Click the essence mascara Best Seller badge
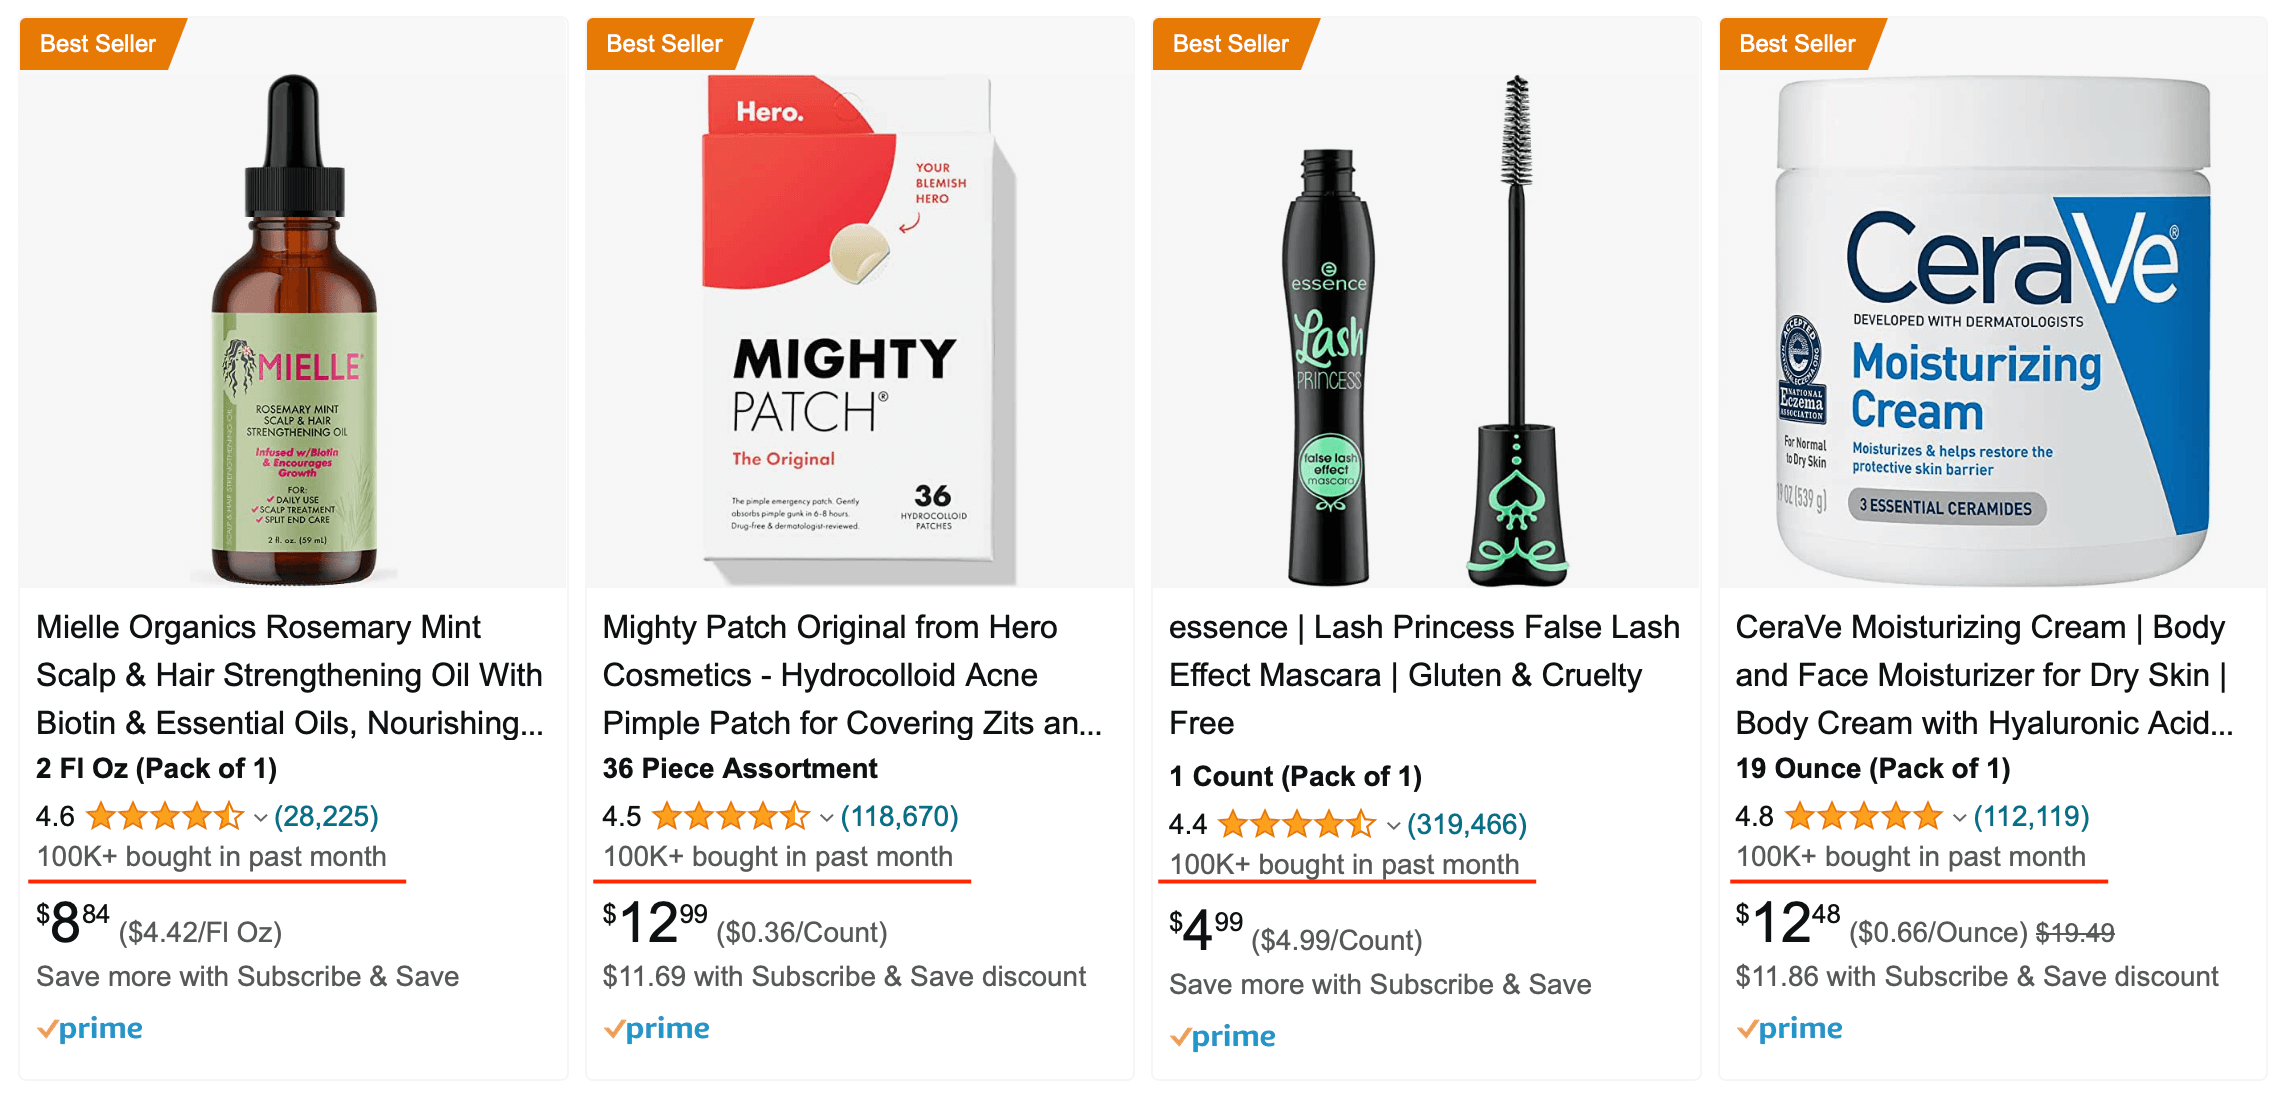The height and width of the screenshot is (1094, 2290). [1231, 44]
